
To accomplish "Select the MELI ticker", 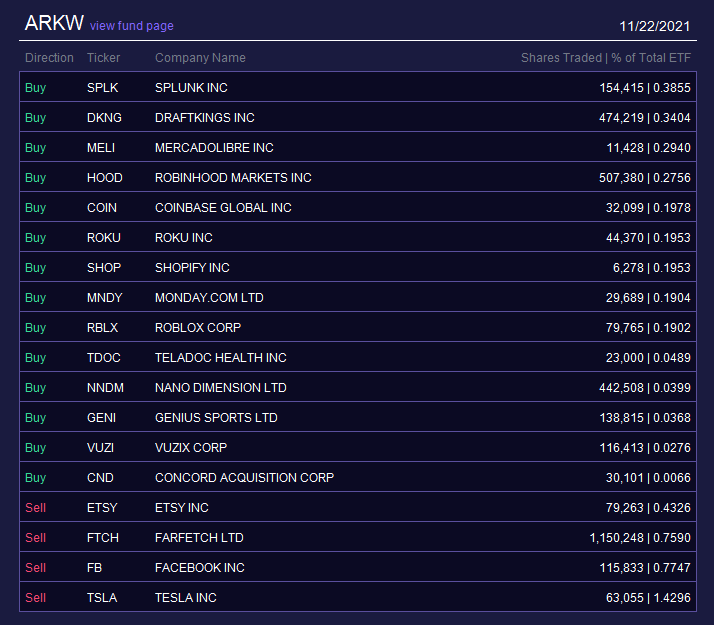I will click(x=101, y=147).
